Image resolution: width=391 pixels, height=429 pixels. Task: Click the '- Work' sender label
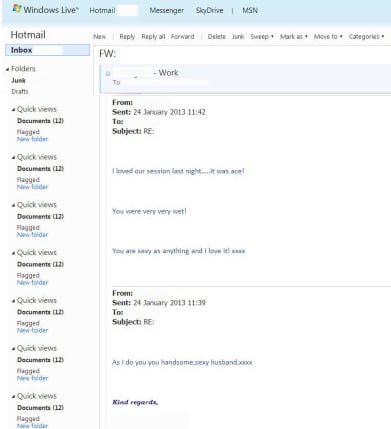pos(166,73)
